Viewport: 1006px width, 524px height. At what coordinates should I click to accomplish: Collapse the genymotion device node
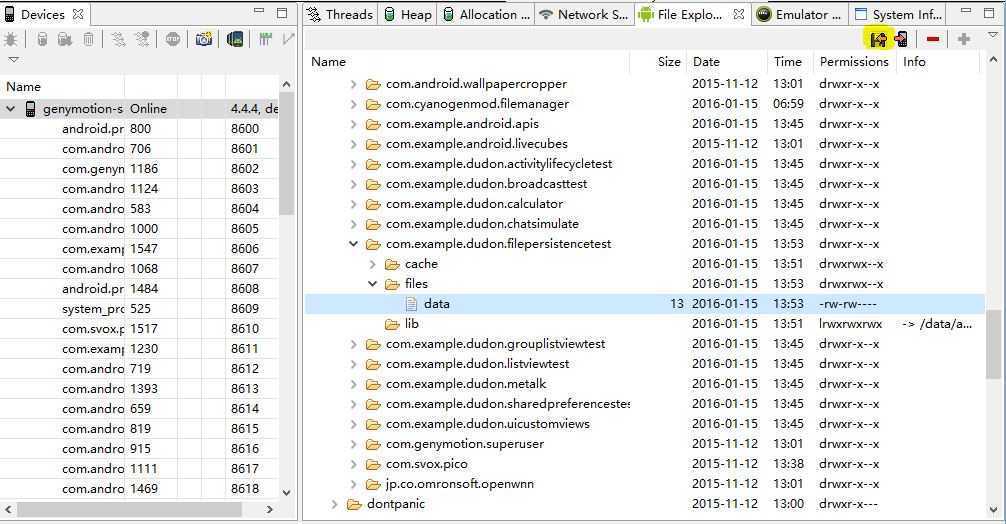click(10, 109)
